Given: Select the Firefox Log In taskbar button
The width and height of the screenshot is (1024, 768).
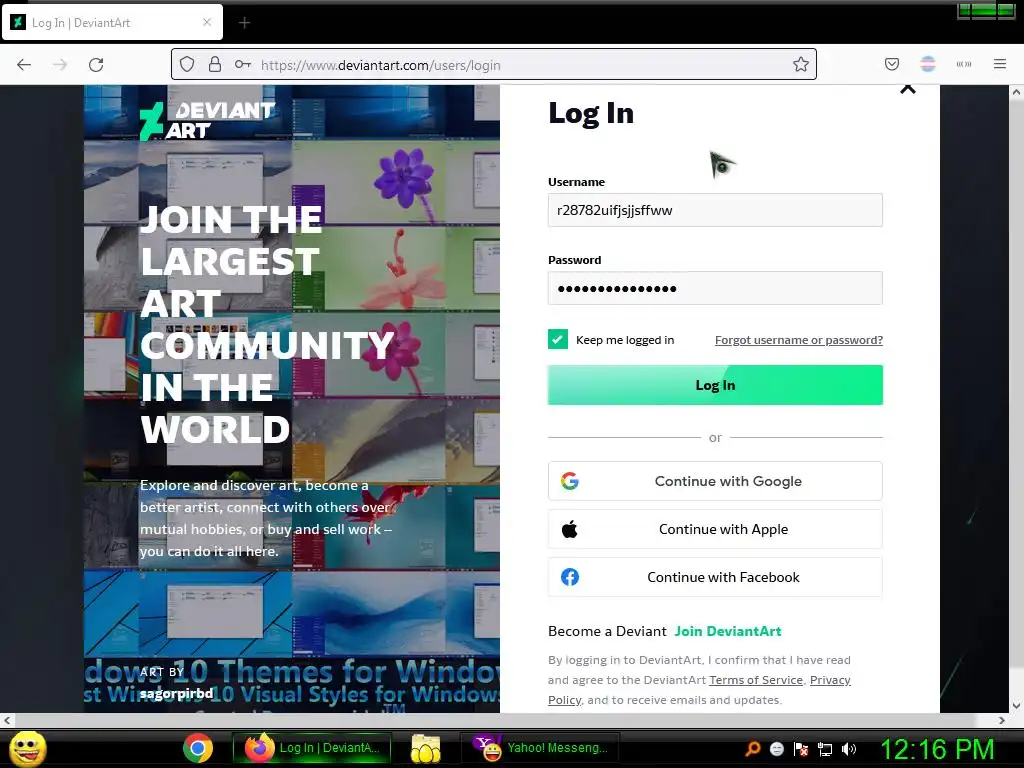Looking at the screenshot, I should [312, 748].
